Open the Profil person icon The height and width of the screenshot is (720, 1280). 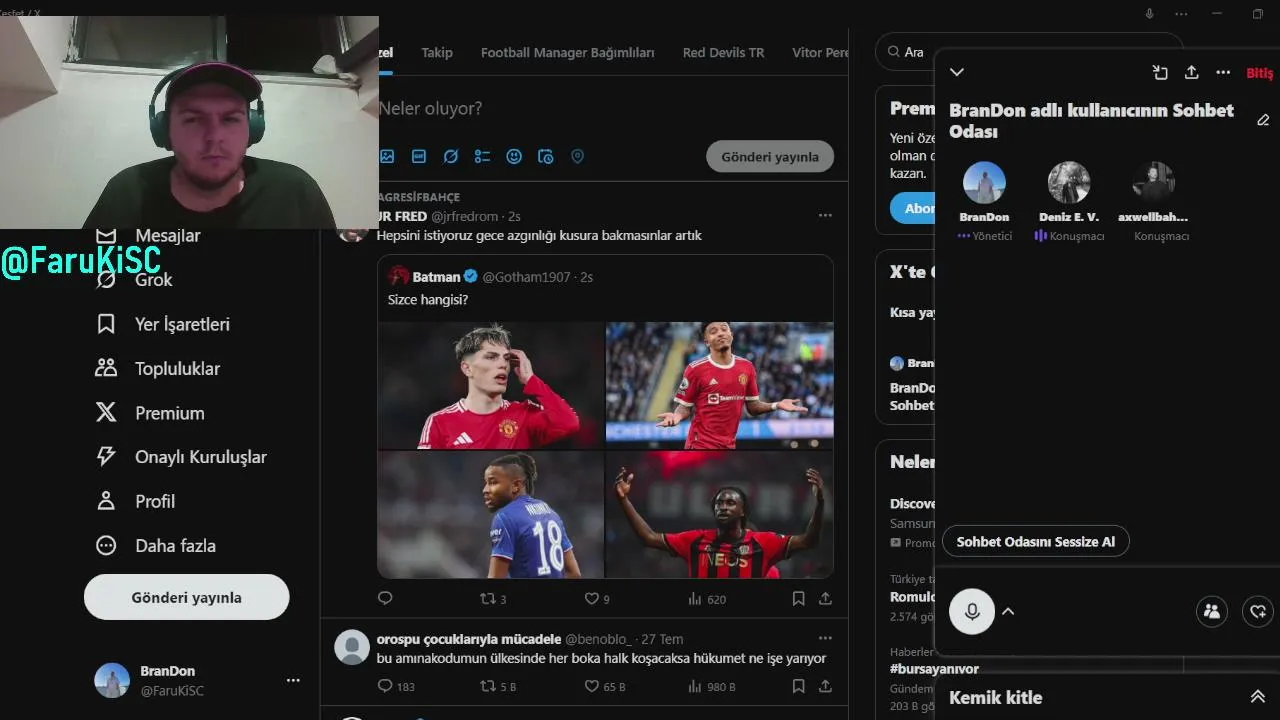point(106,500)
